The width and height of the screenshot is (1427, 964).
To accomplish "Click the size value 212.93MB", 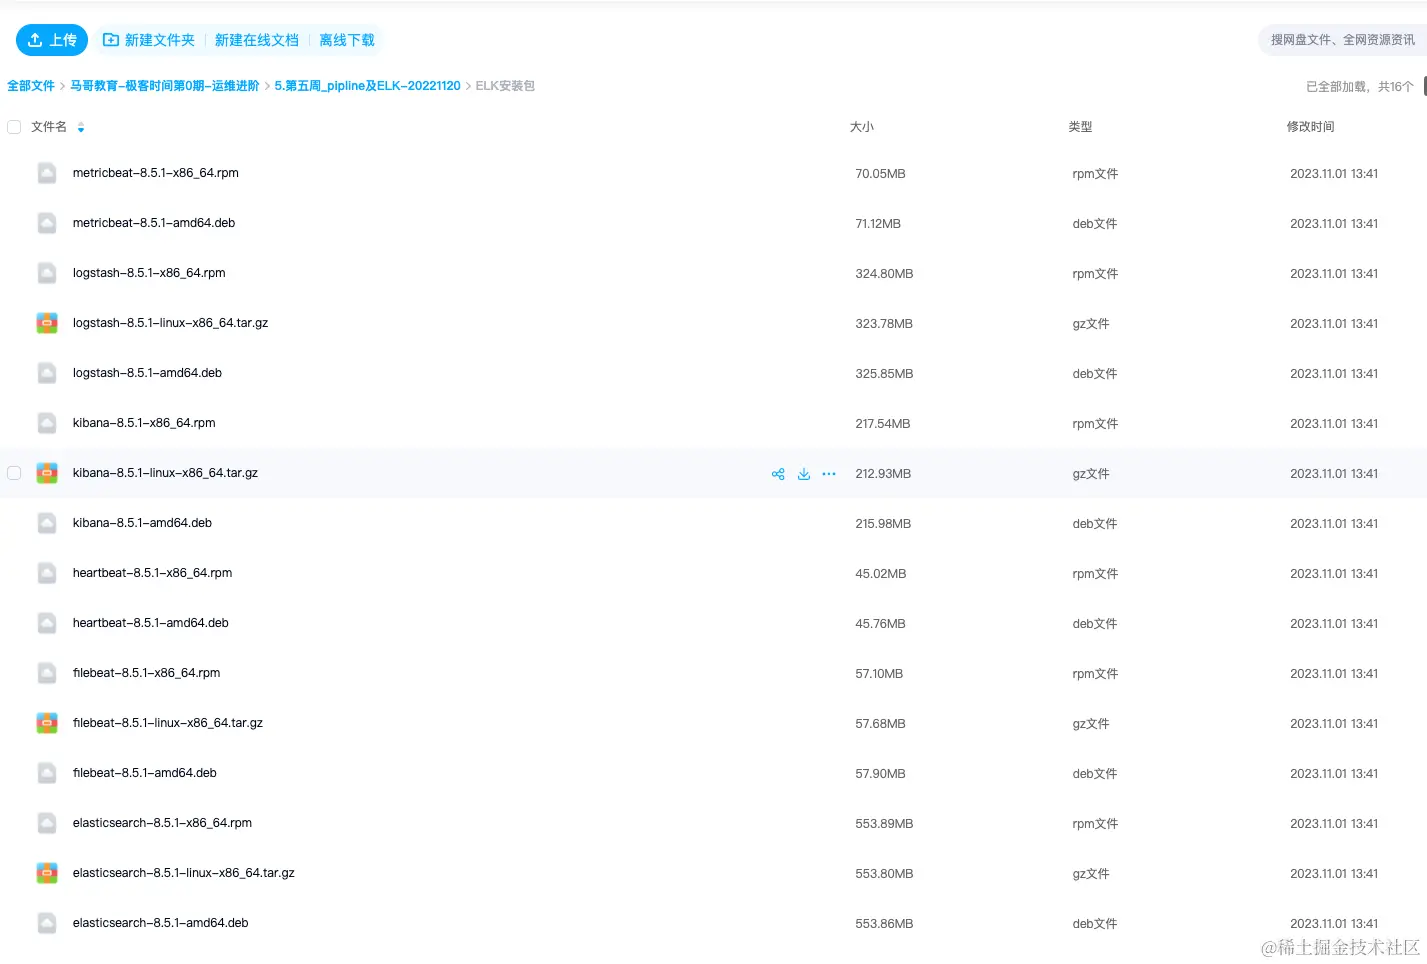I will (x=883, y=474).
